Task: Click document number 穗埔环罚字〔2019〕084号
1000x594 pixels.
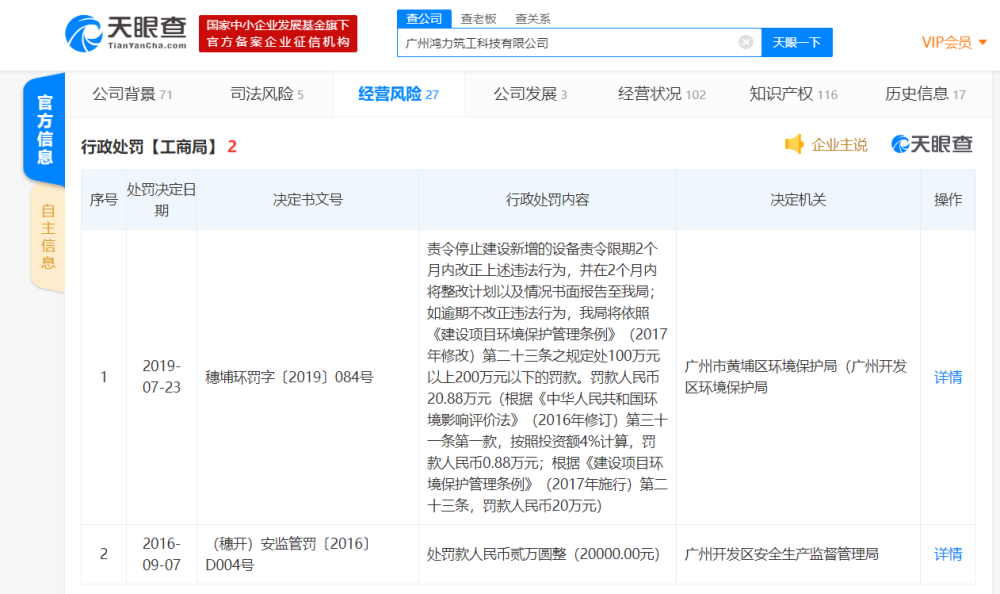Action: tap(289, 377)
